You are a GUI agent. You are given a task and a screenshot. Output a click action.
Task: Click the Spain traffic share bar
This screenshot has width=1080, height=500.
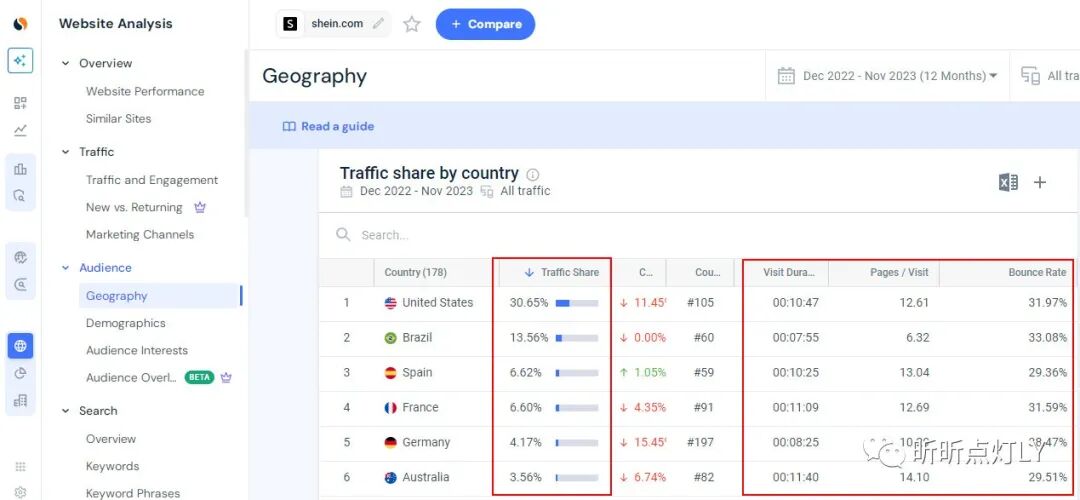[x=577, y=373]
